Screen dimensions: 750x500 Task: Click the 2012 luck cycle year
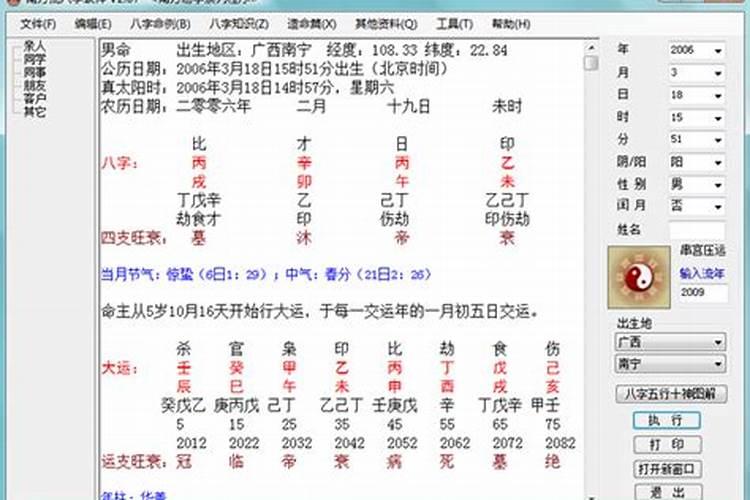tap(191, 444)
